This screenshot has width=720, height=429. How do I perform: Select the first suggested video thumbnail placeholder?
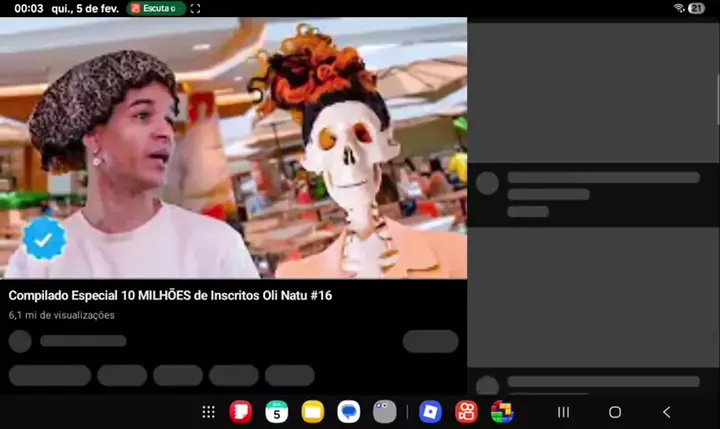click(593, 90)
